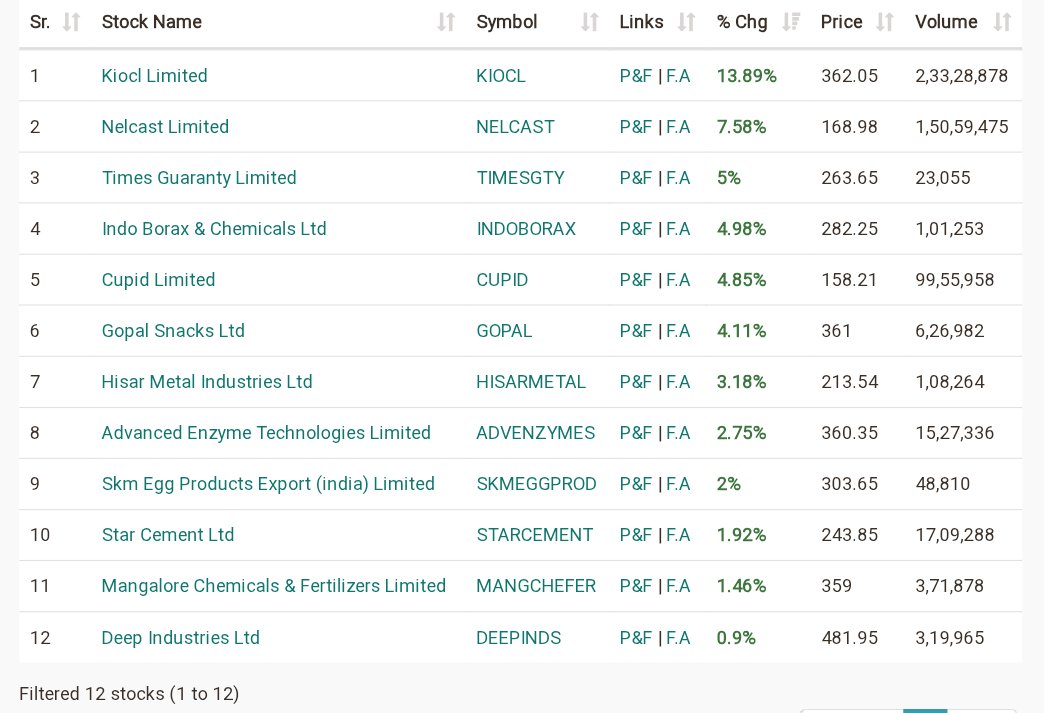Viewport: 1044px width, 713px height.
Task: Select Nelcast price 168.98
Action: point(850,126)
